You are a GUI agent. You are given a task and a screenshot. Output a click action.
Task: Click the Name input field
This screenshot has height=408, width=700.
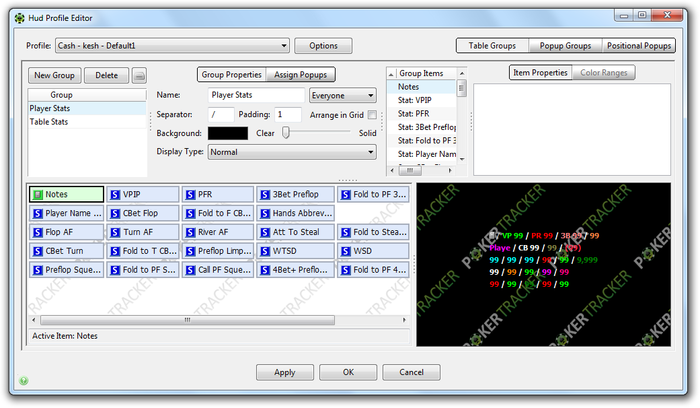(x=256, y=95)
